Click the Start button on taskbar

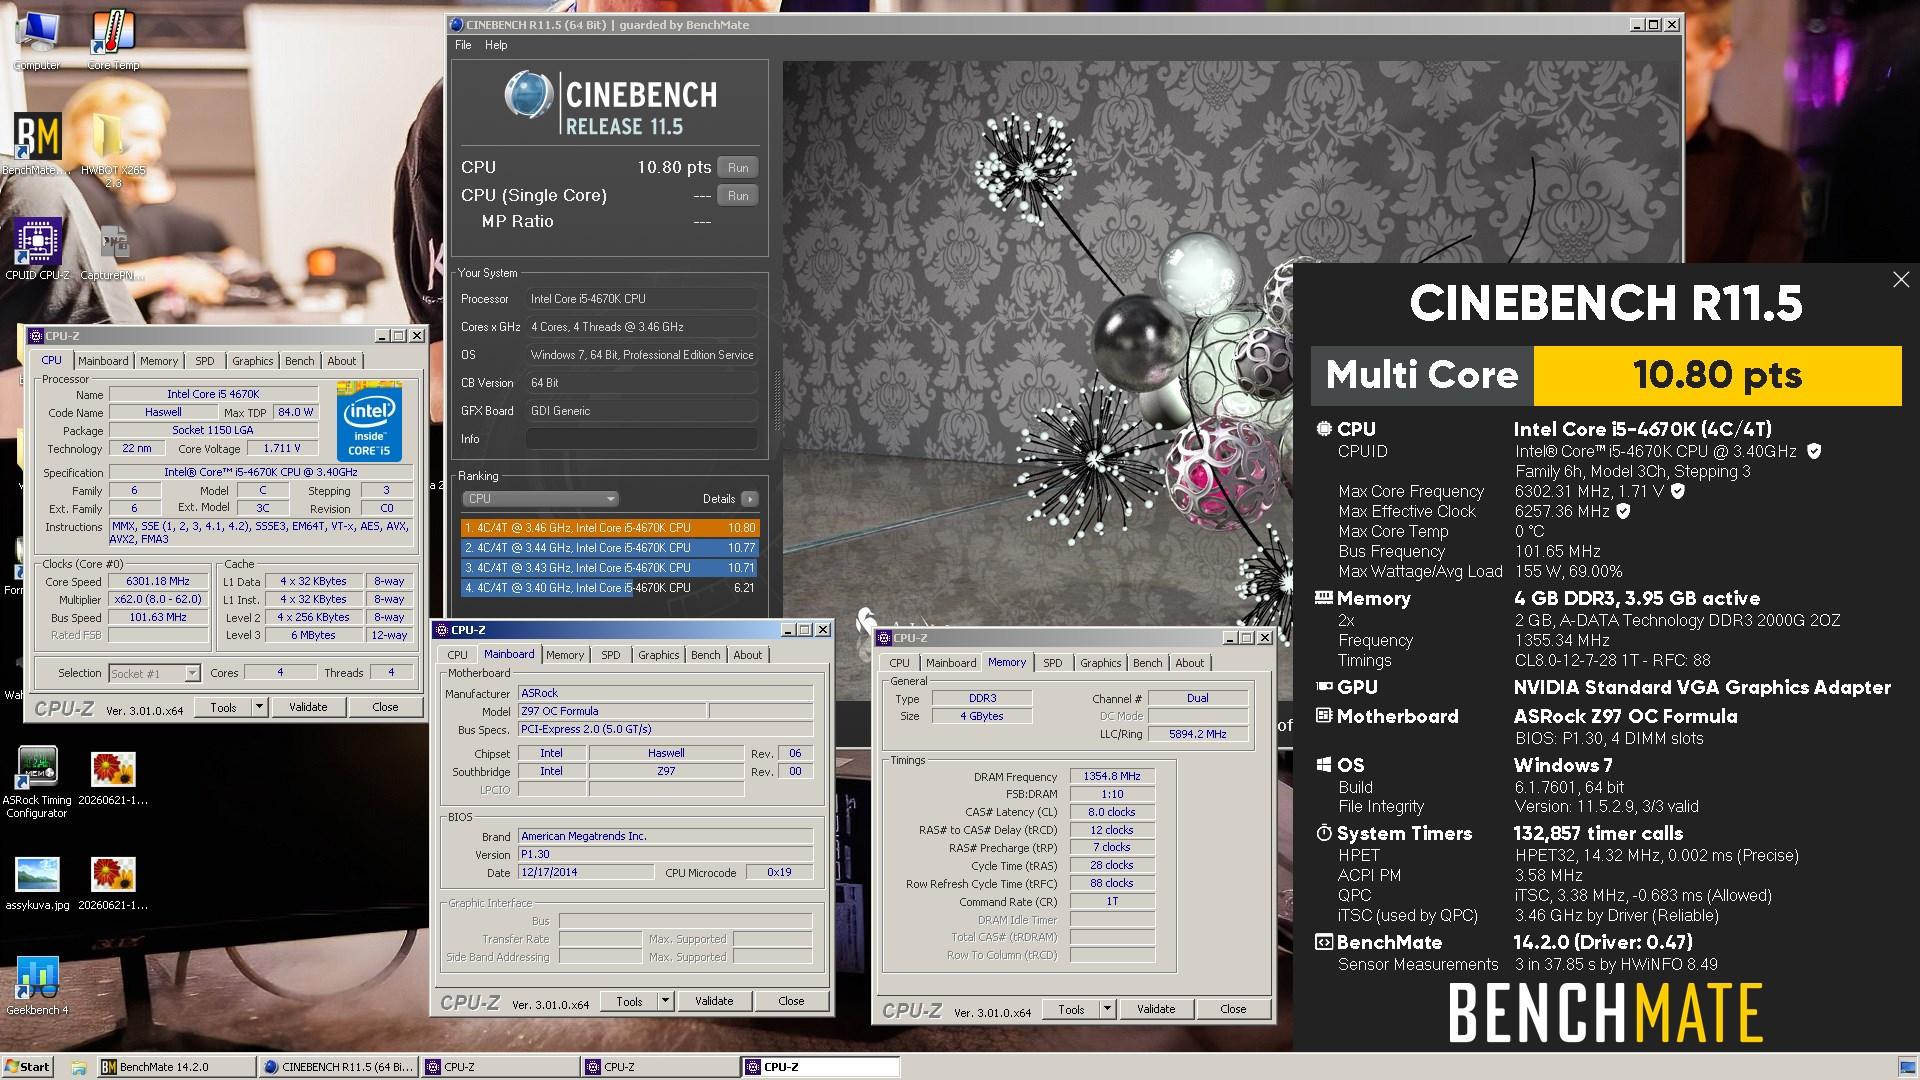[x=27, y=1067]
